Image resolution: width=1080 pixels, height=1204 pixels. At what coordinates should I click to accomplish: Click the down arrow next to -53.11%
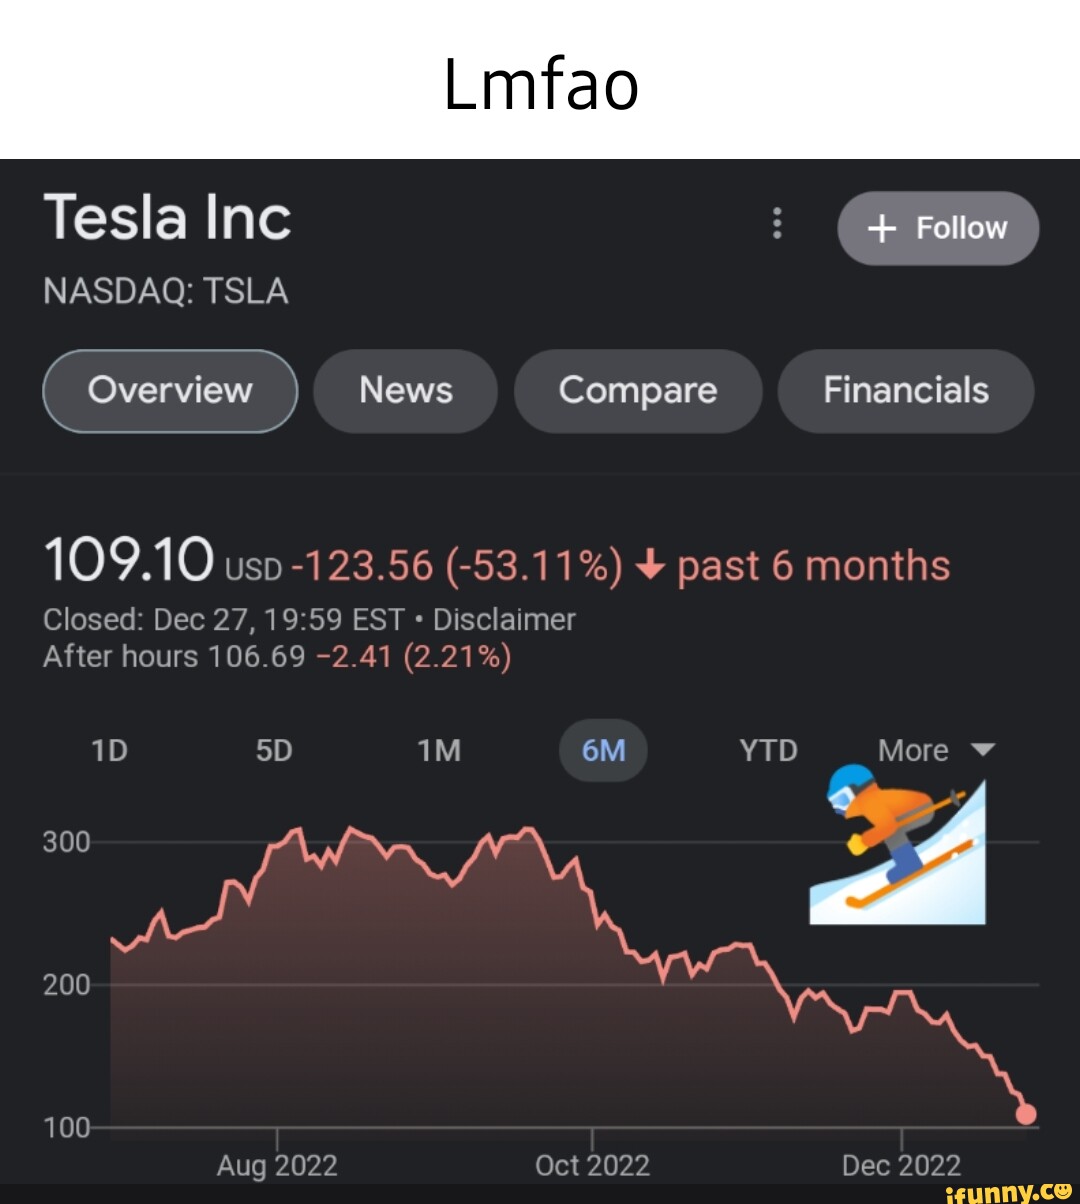[650, 565]
